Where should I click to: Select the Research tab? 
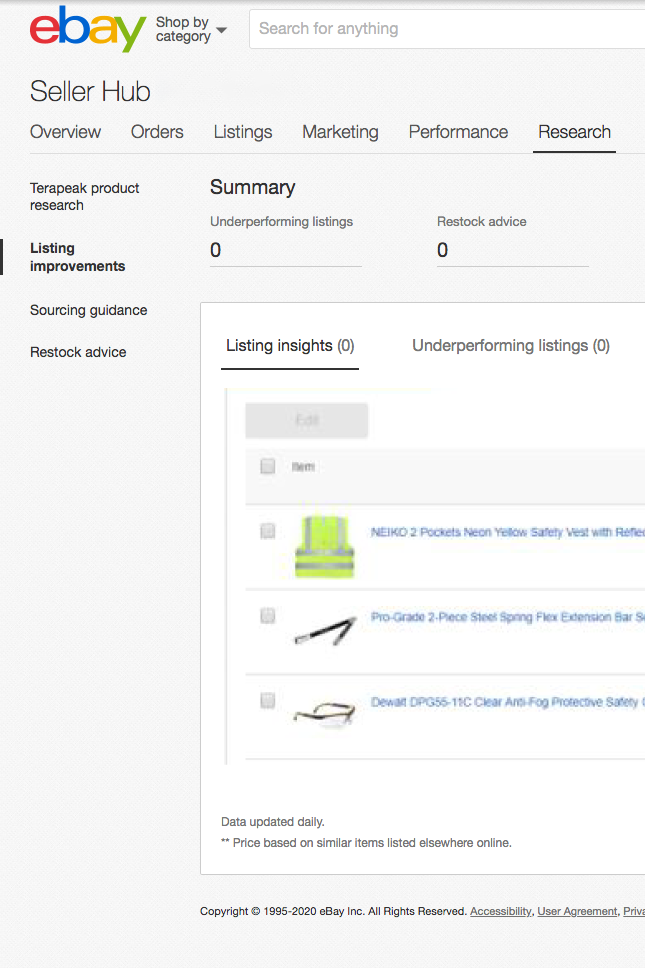click(x=574, y=131)
